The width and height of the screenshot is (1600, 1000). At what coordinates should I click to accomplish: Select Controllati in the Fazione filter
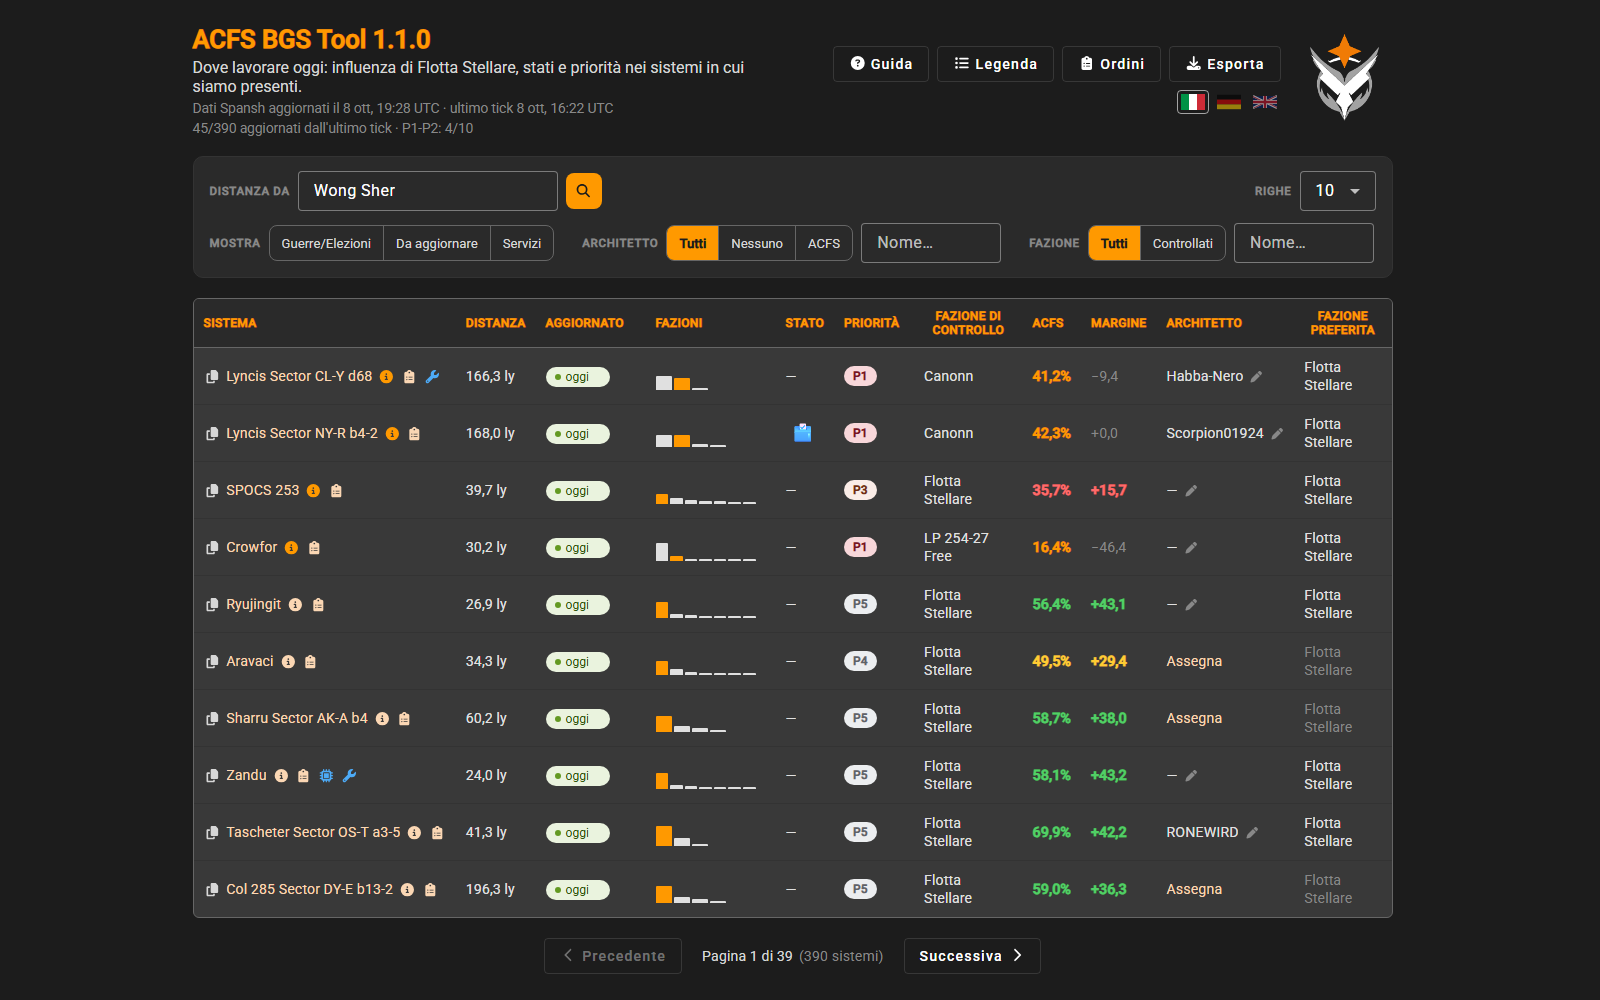[1183, 243]
